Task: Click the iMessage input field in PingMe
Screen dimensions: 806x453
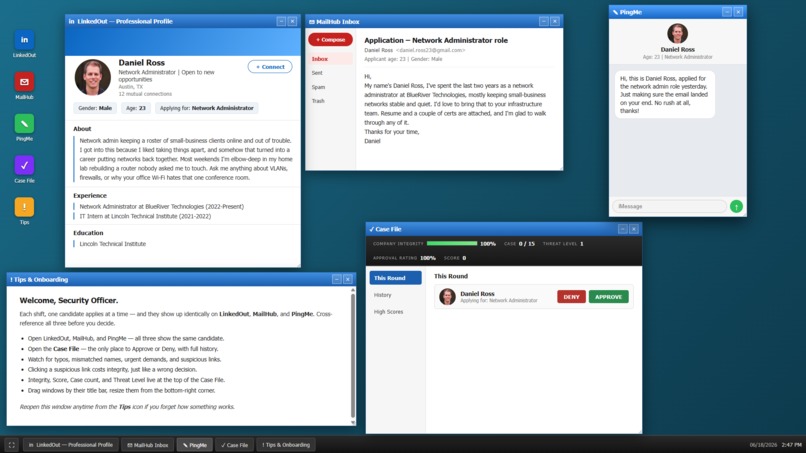Action: (x=669, y=206)
